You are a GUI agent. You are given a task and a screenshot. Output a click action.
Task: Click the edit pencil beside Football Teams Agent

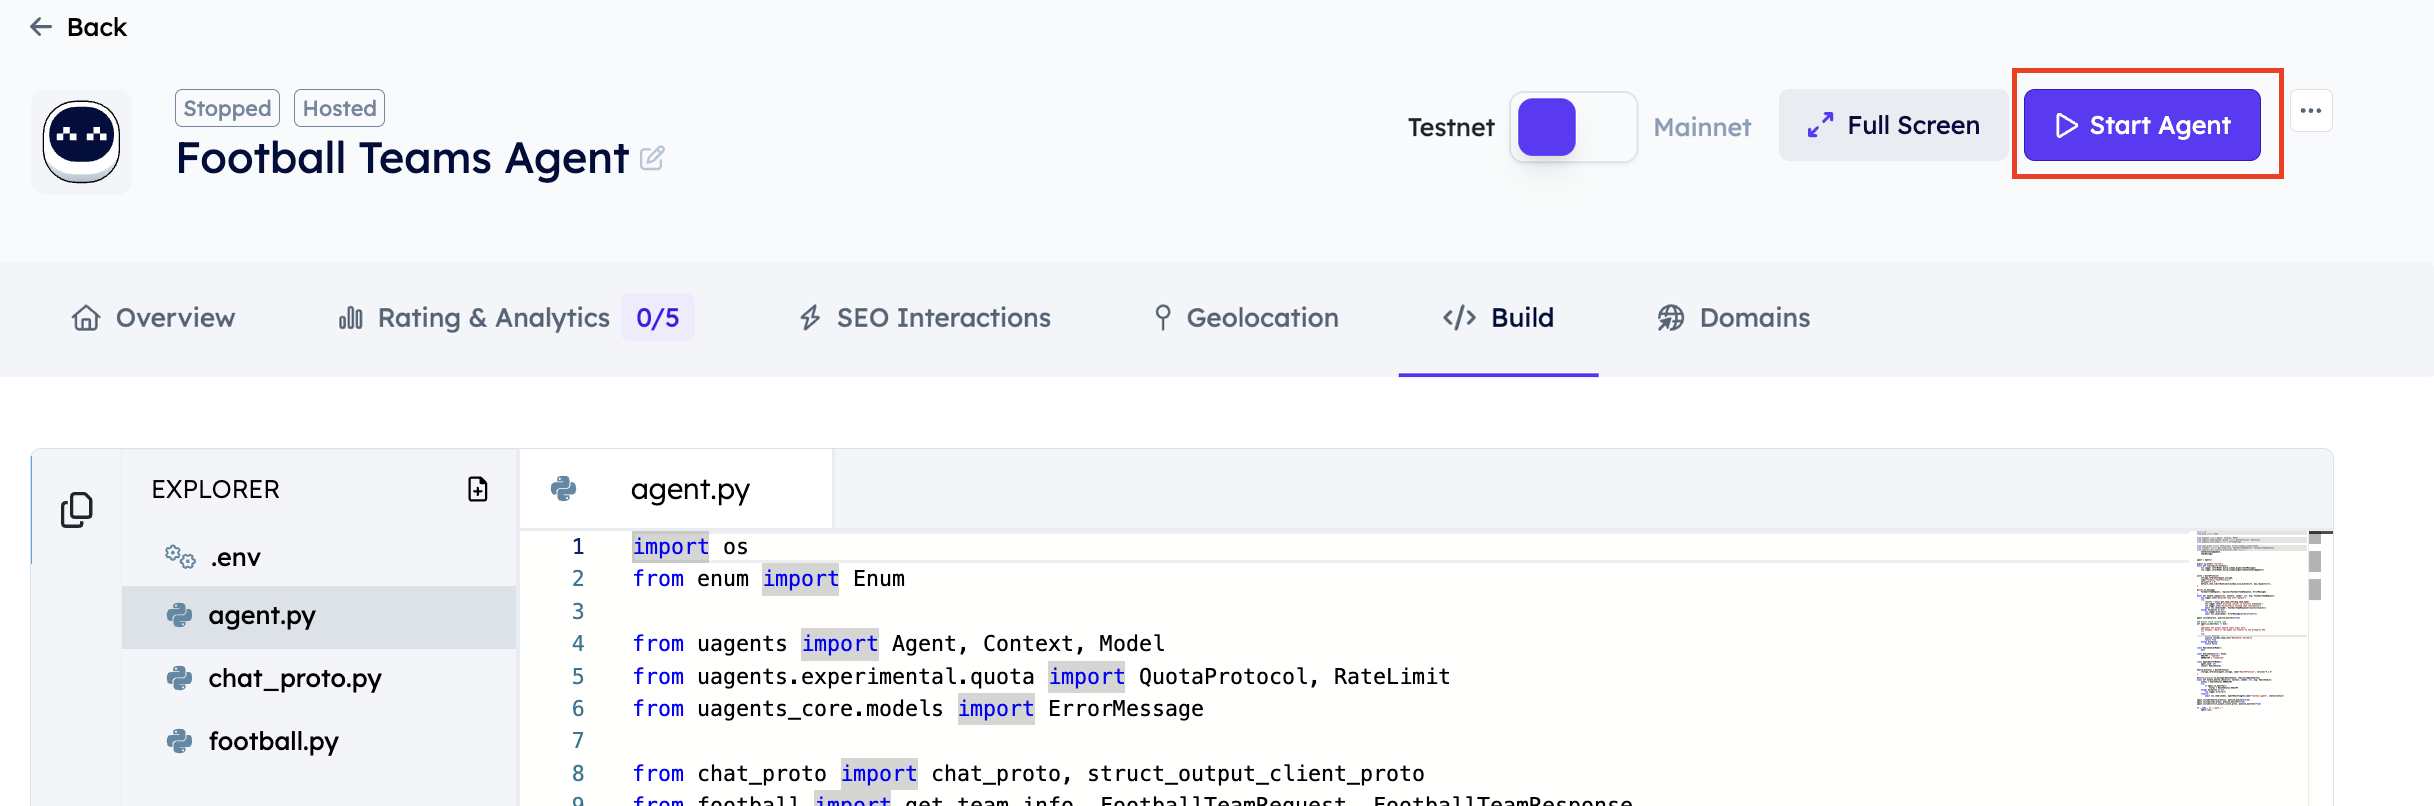652,158
